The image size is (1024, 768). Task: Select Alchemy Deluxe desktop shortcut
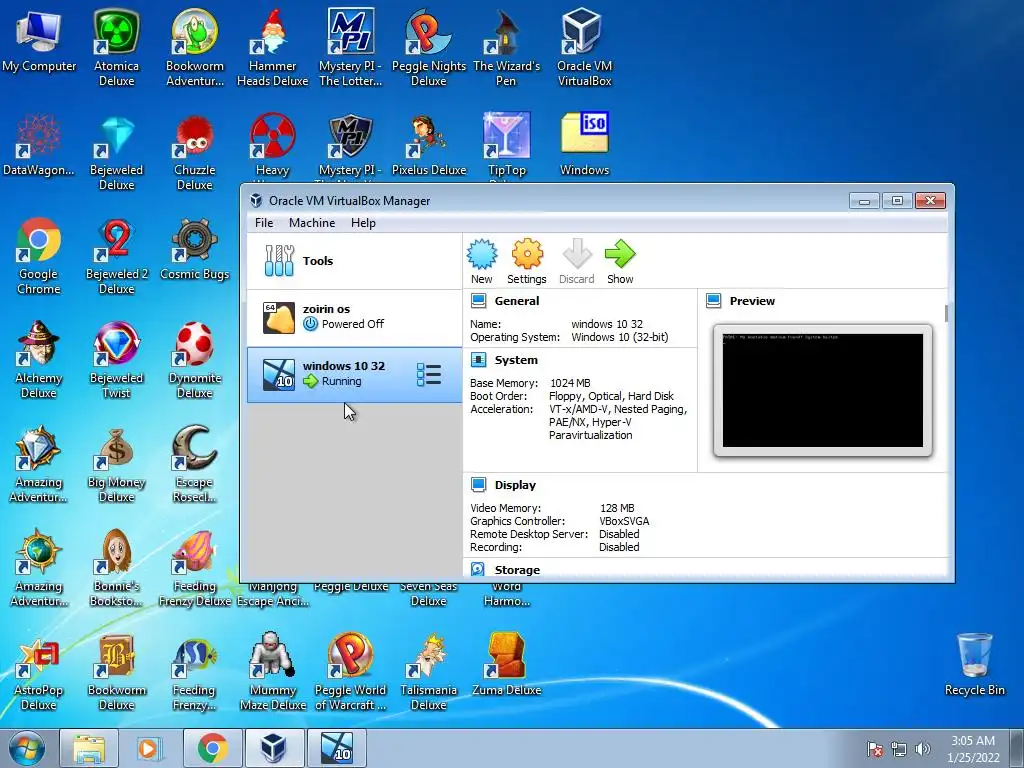pos(39,360)
